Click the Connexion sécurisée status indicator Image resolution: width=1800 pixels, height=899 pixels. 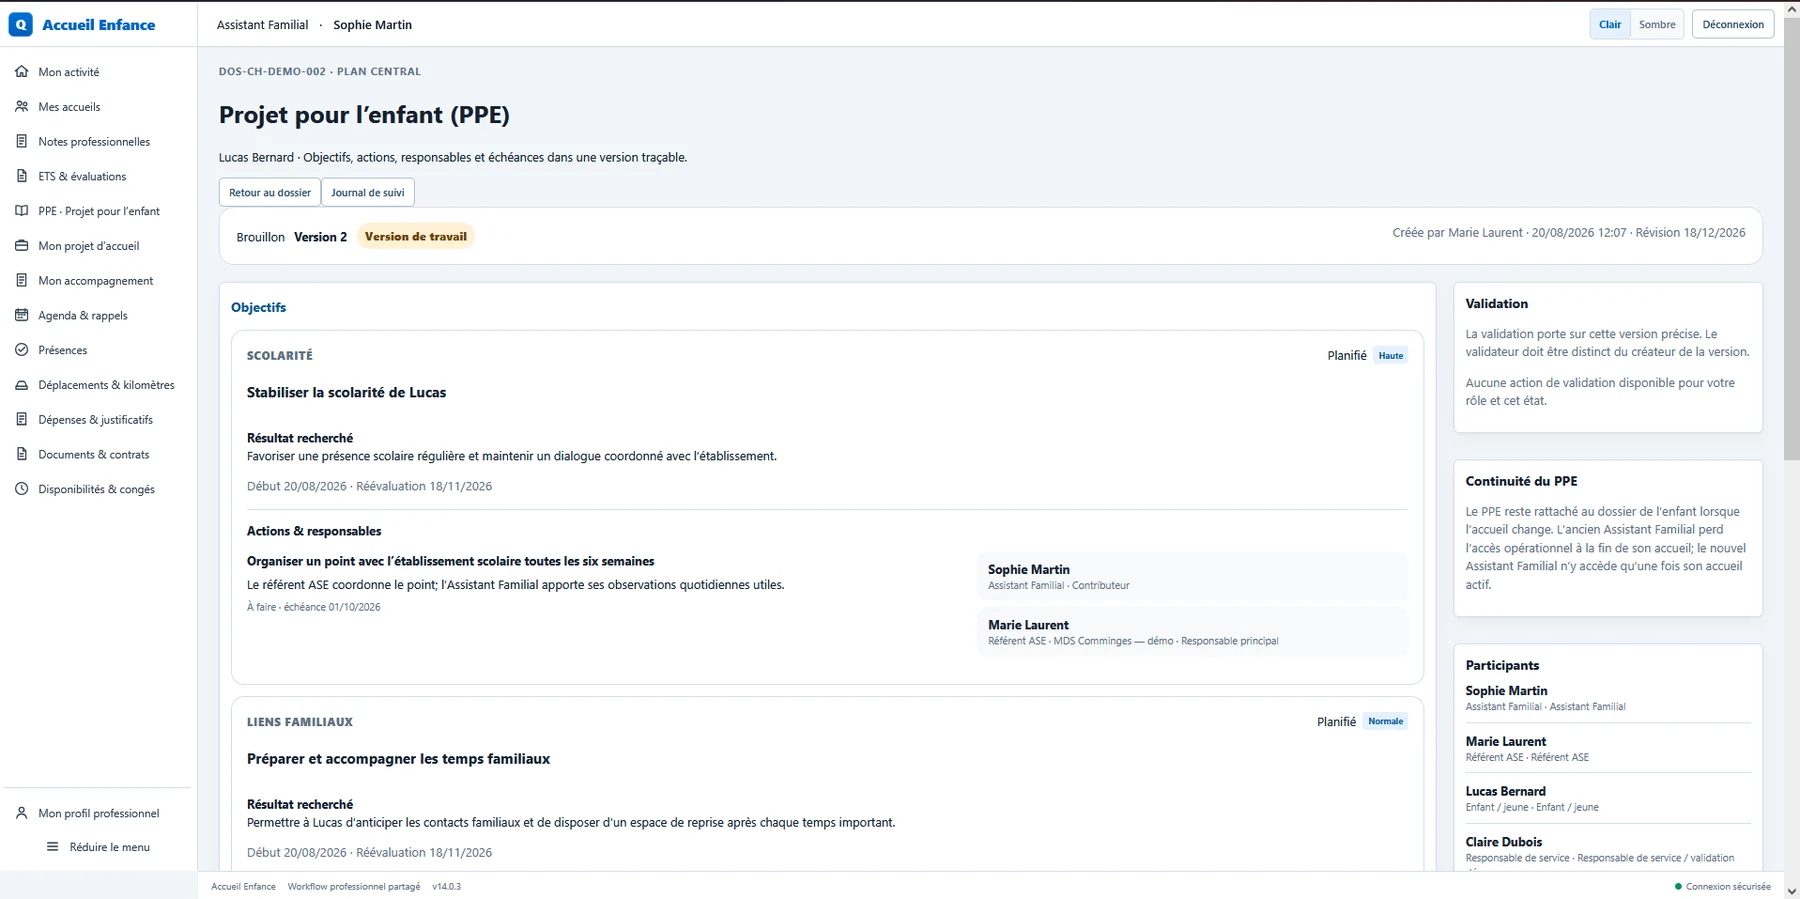1722,887
